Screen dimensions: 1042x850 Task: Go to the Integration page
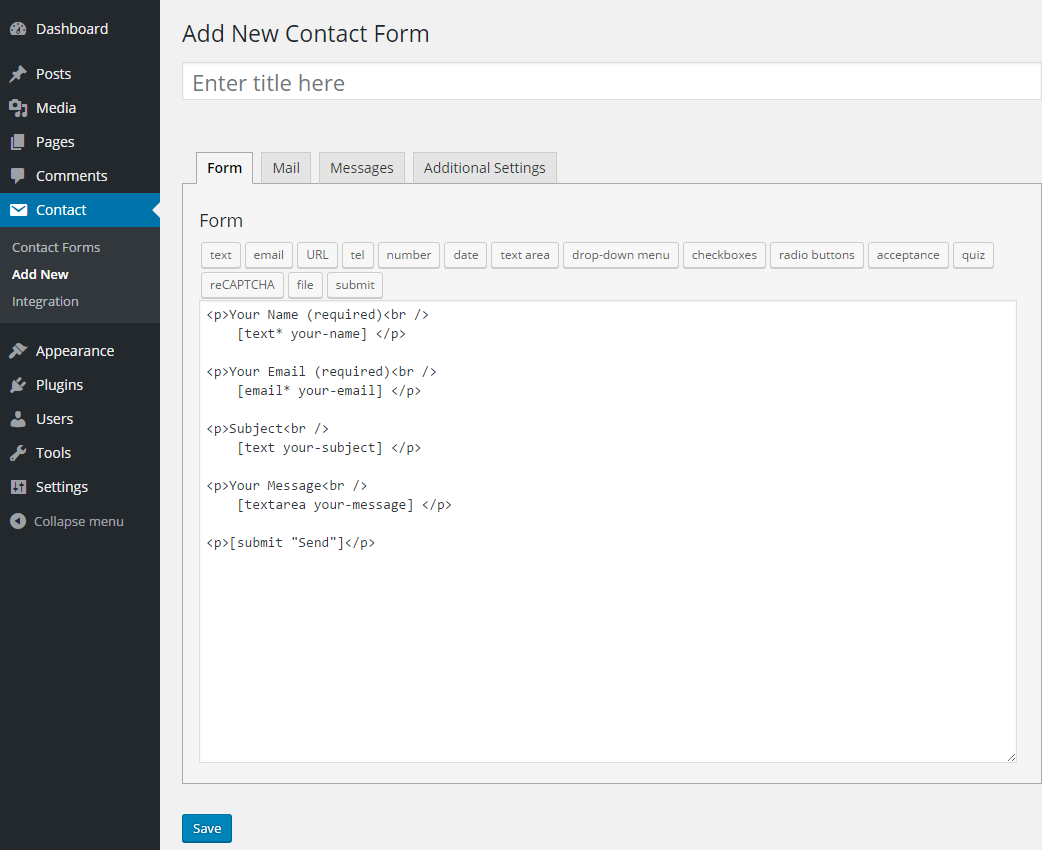43,301
